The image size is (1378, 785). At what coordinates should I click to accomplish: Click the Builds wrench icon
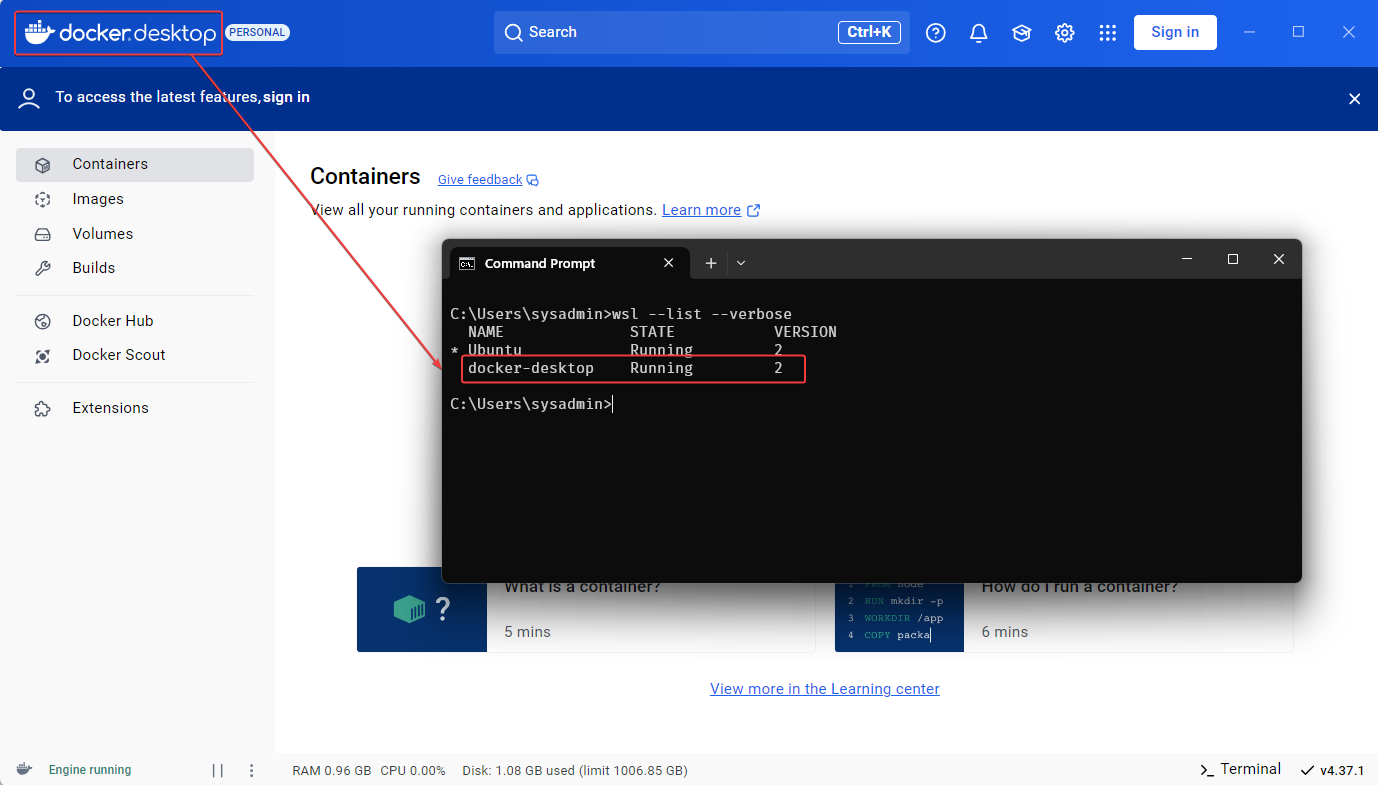pos(42,268)
